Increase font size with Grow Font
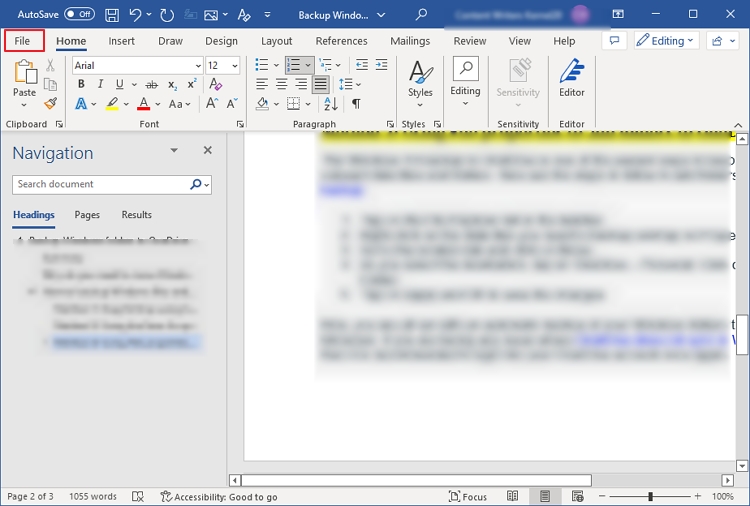This screenshot has height=506, width=750. 212,103
